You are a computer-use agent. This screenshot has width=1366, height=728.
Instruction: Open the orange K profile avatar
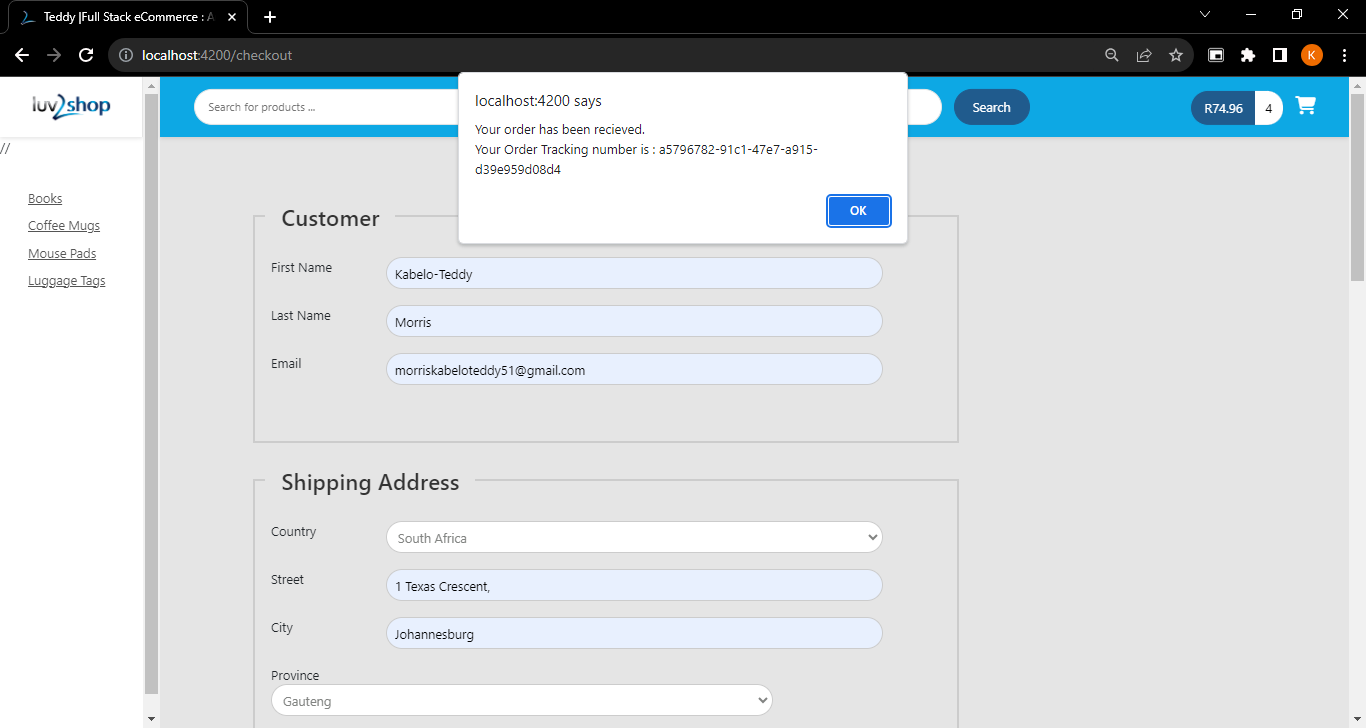(x=1312, y=55)
